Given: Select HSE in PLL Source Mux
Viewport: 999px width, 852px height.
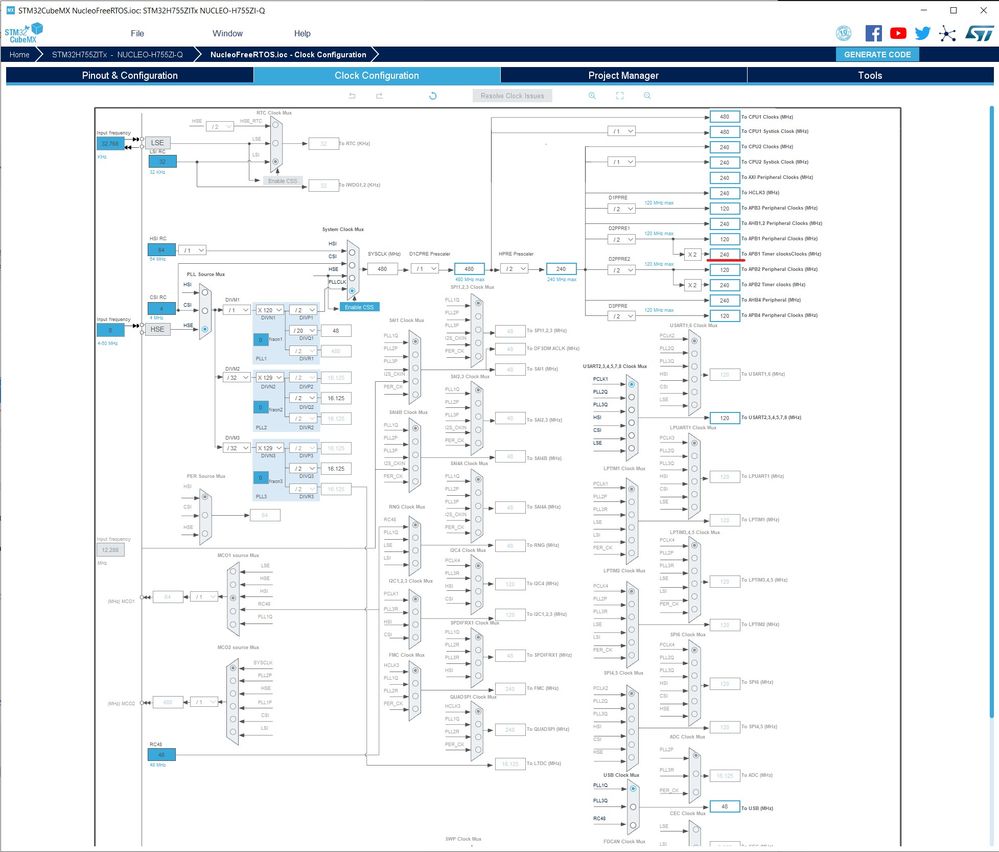Looking at the screenshot, I should coord(205,329).
